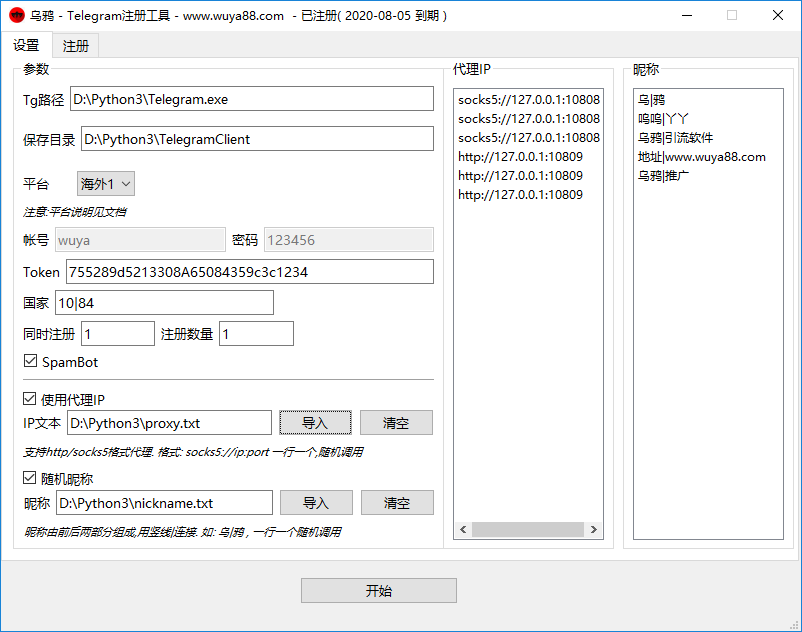Click the proxy list horizontal scrollbar thumb
The width and height of the screenshot is (802, 632).
click(528, 529)
